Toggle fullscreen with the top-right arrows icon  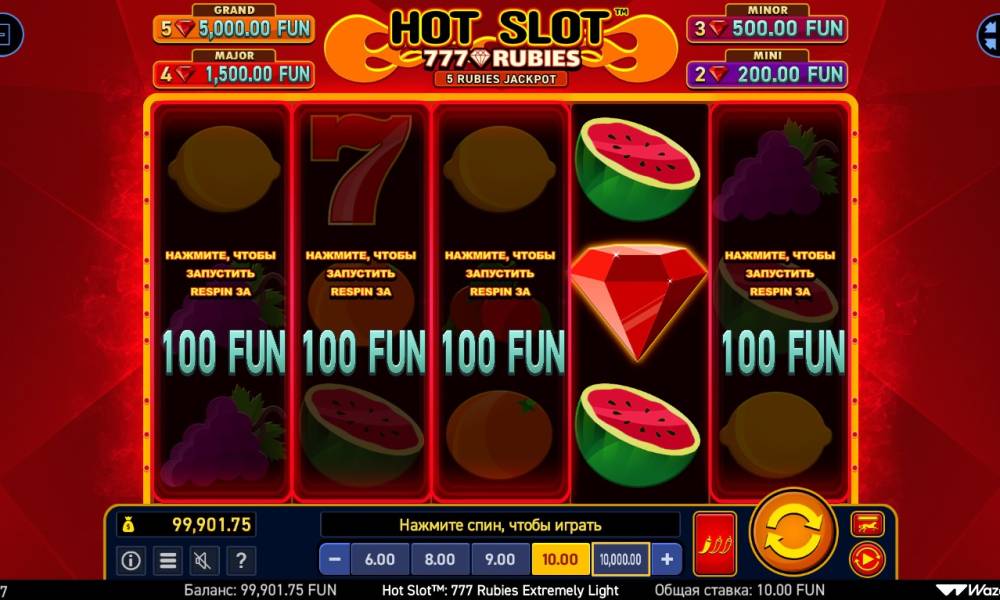(990, 34)
